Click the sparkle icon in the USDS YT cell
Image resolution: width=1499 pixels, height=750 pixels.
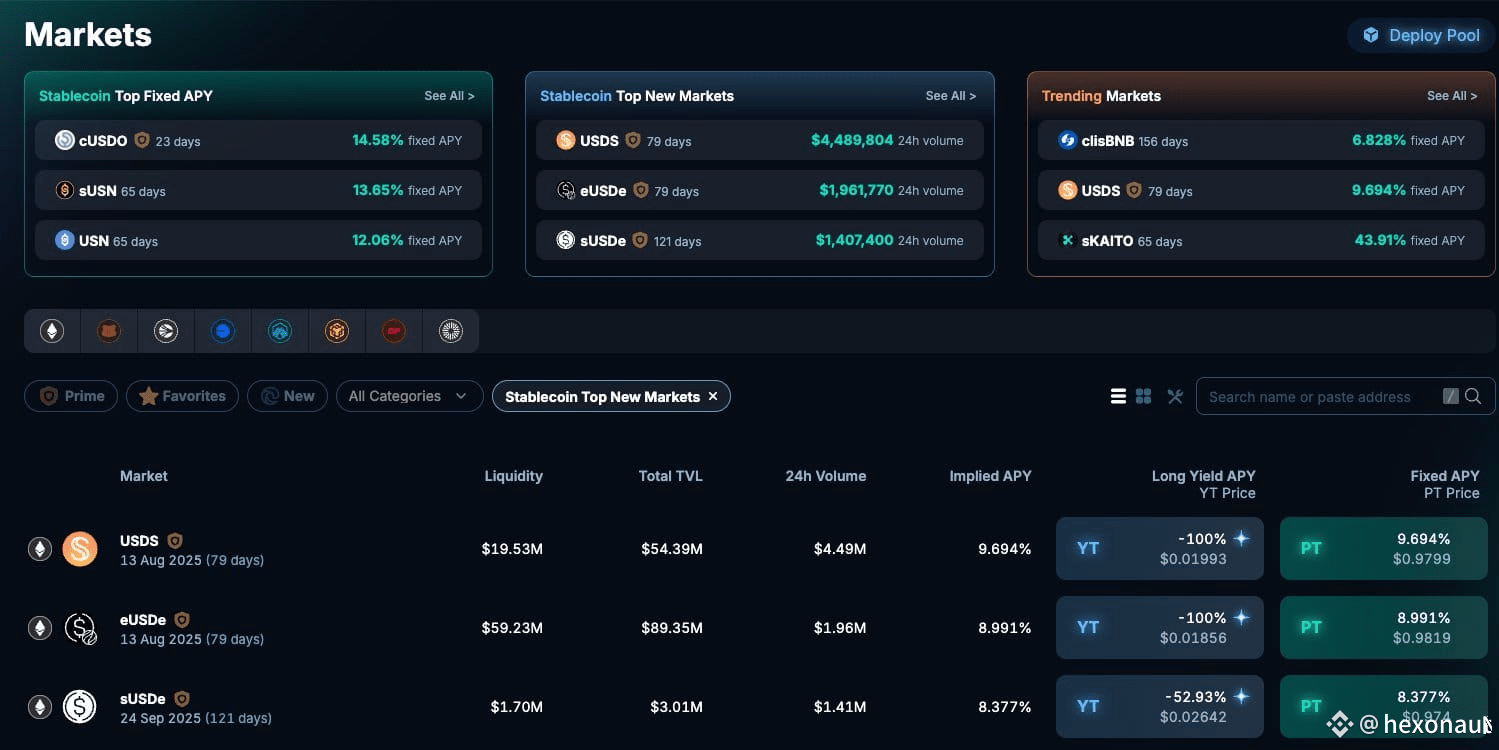[x=1241, y=539]
